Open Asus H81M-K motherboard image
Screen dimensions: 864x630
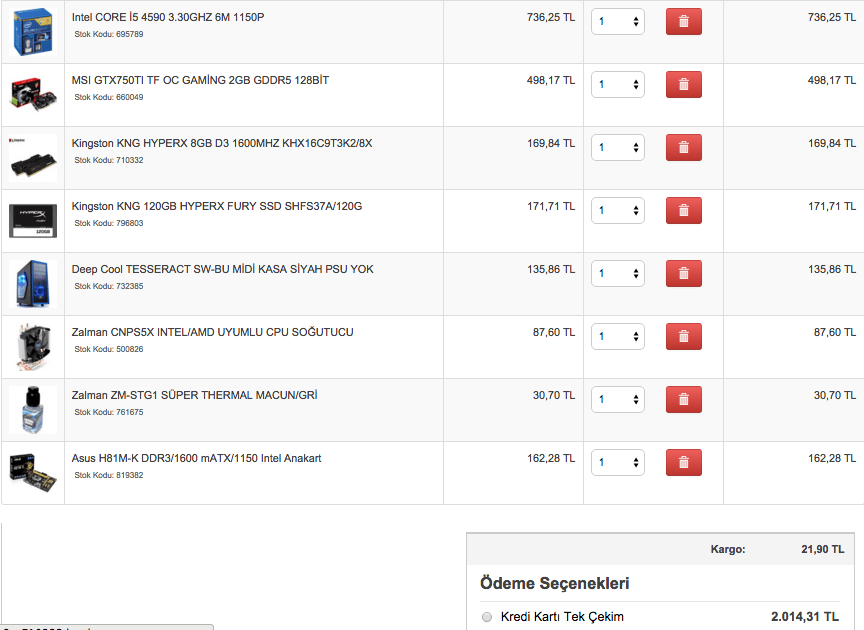[x=33, y=472]
